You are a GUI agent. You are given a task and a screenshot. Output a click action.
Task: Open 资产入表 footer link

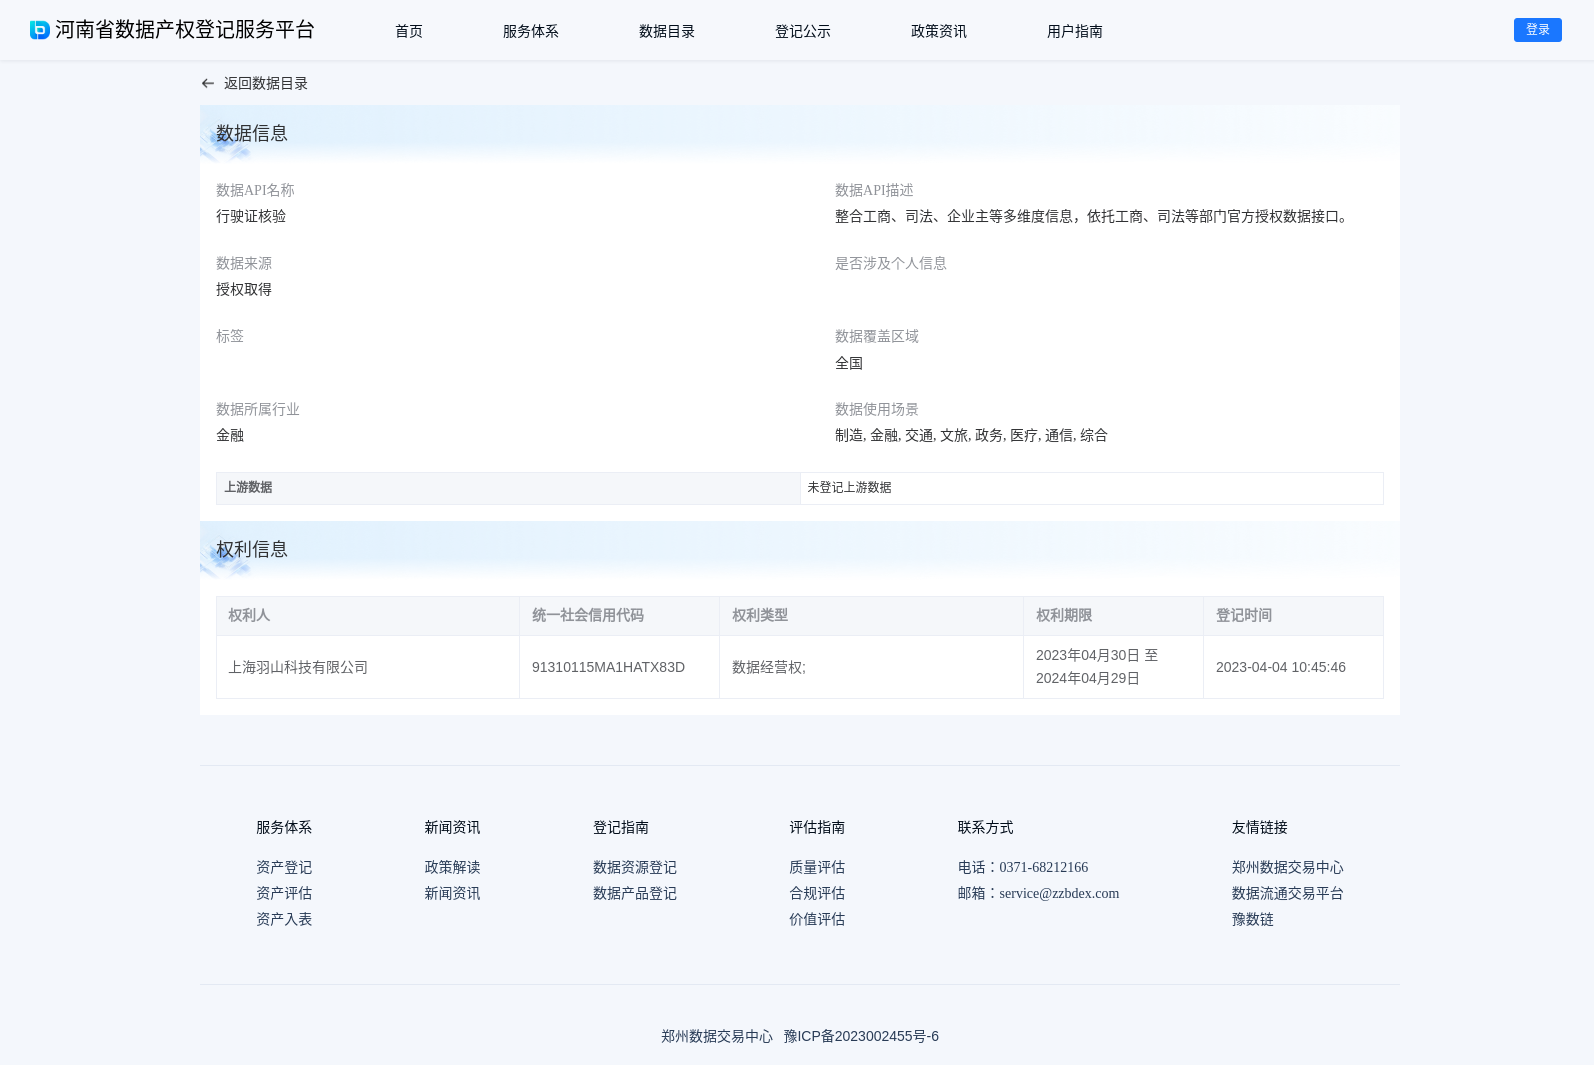(x=284, y=919)
